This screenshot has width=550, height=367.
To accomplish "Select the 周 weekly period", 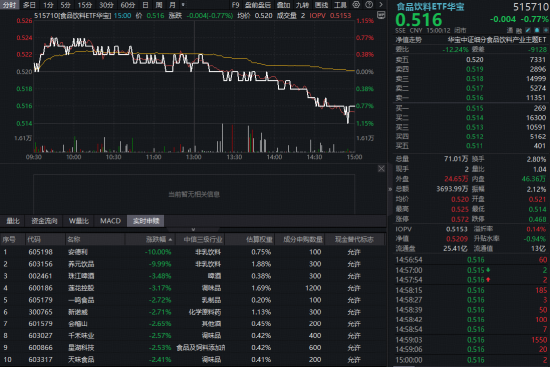I will 159,5.
